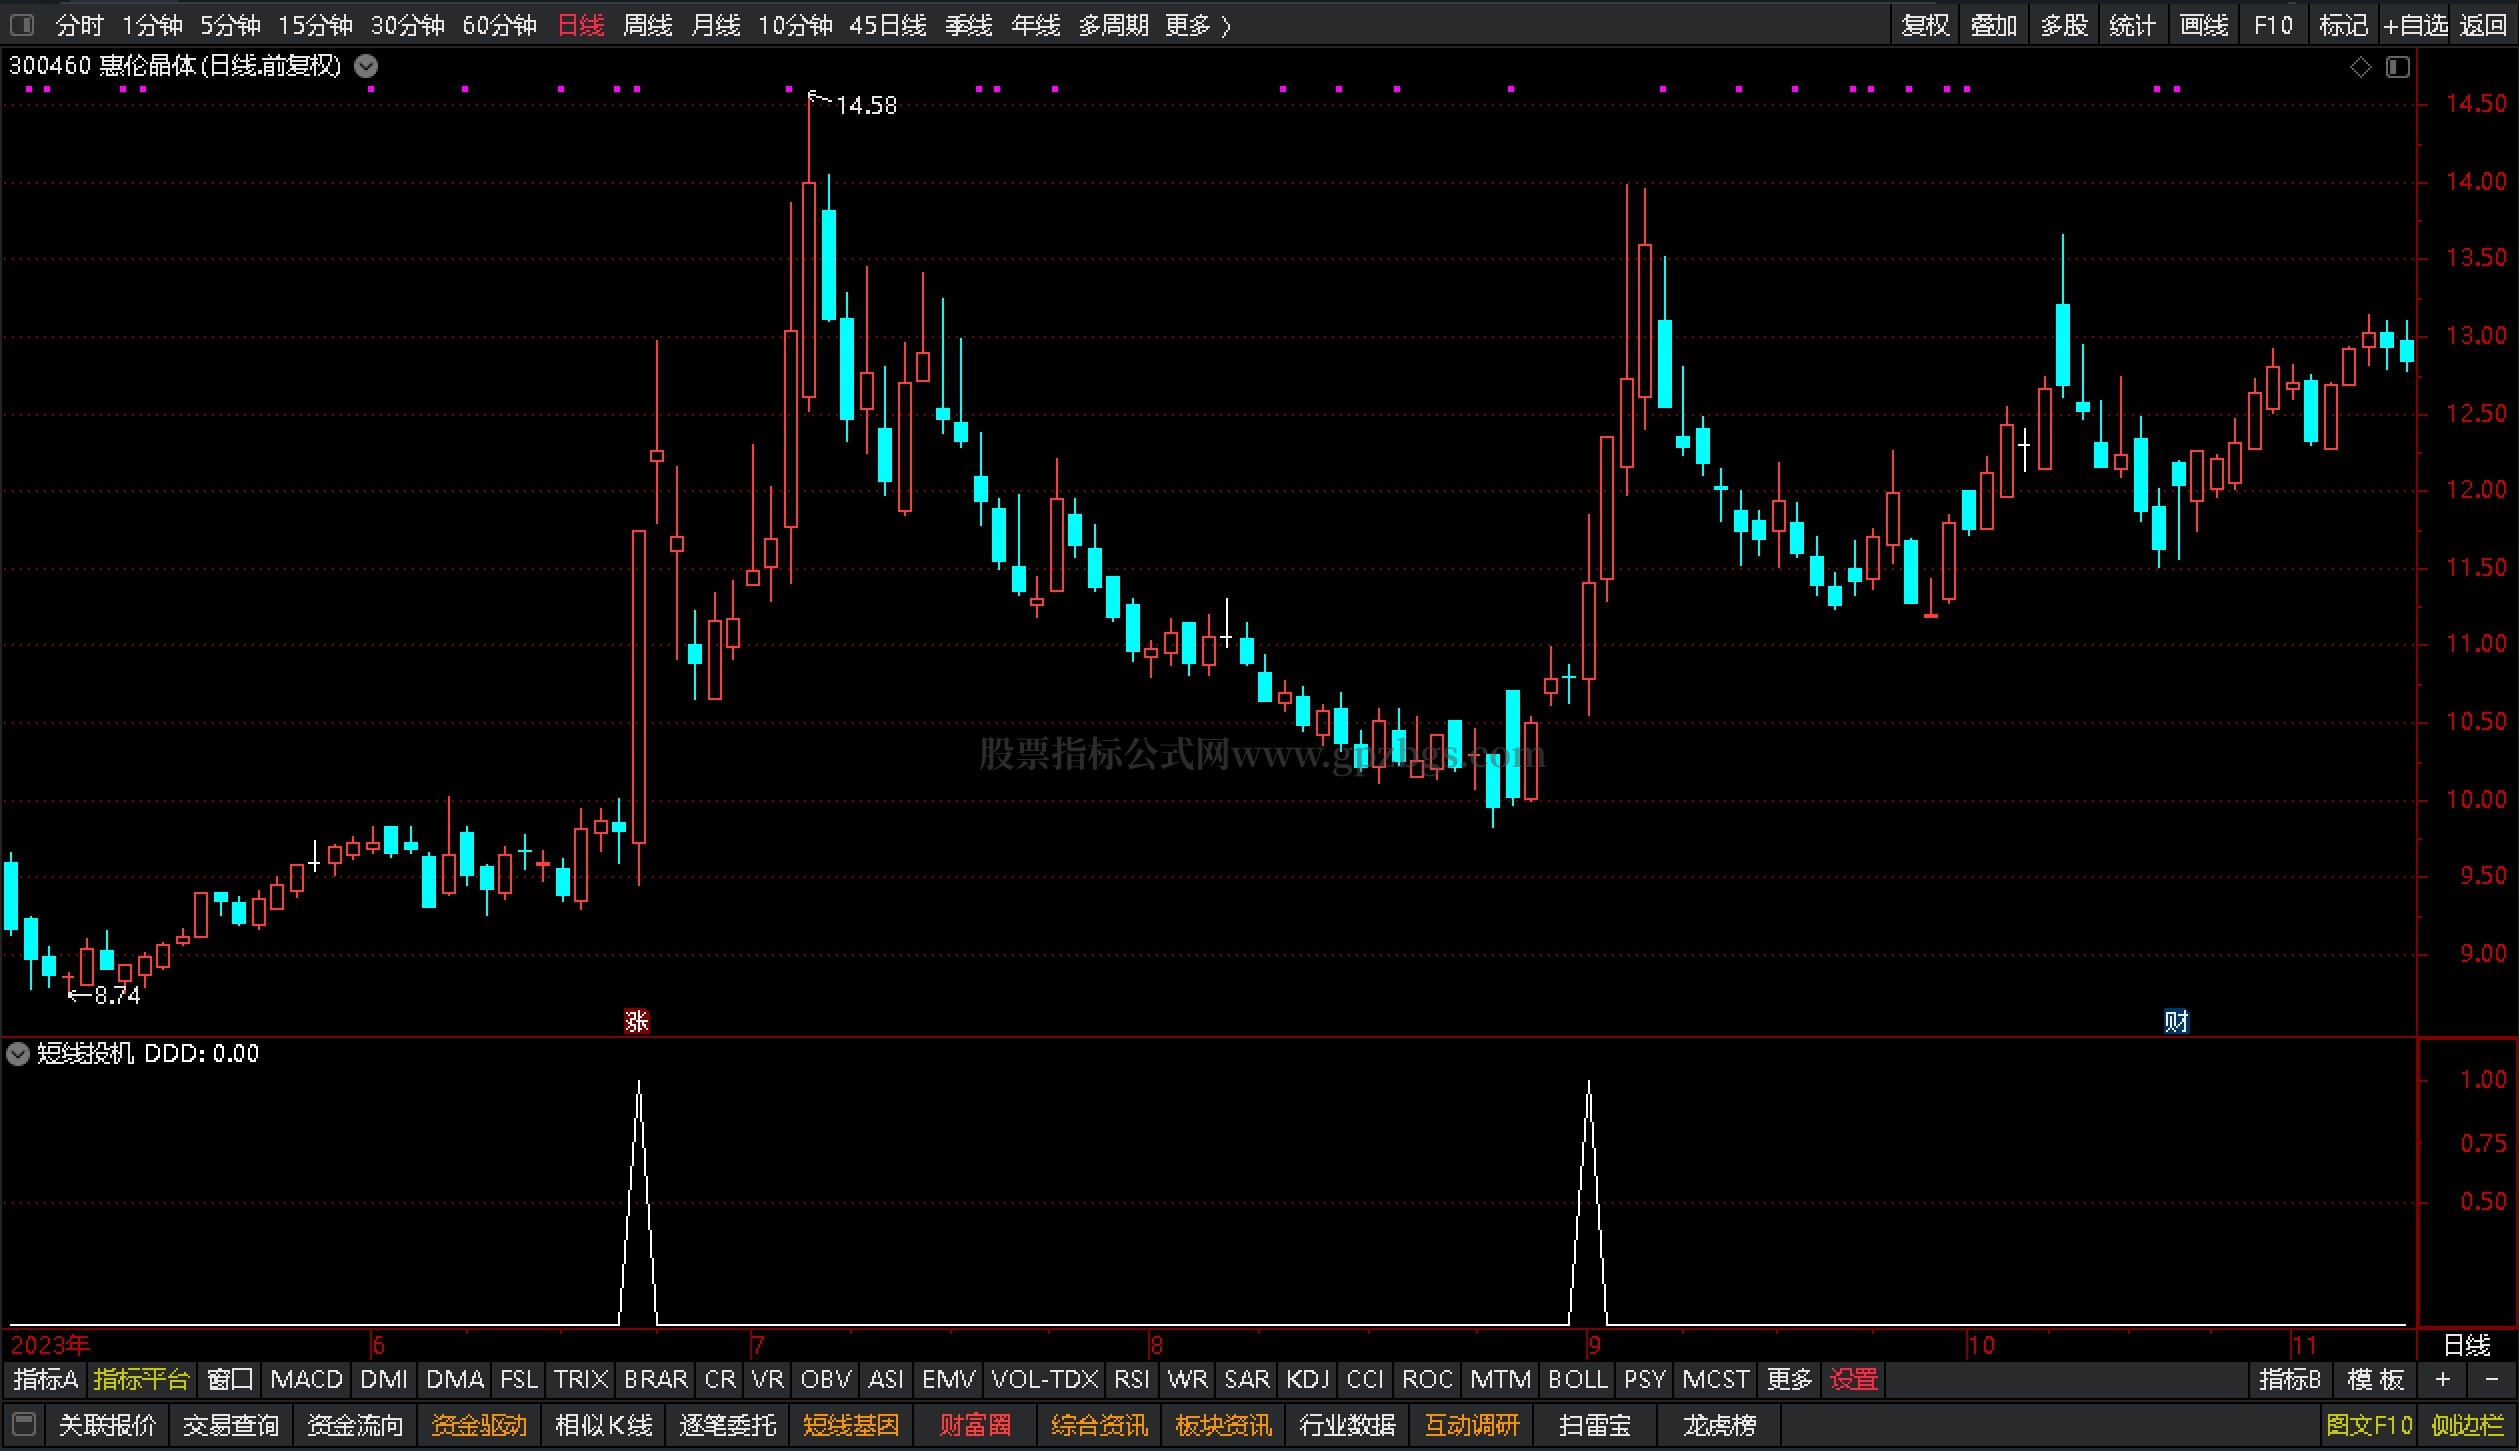
Task: Click the plus zoom-in button
Action: click(x=2443, y=1380)
